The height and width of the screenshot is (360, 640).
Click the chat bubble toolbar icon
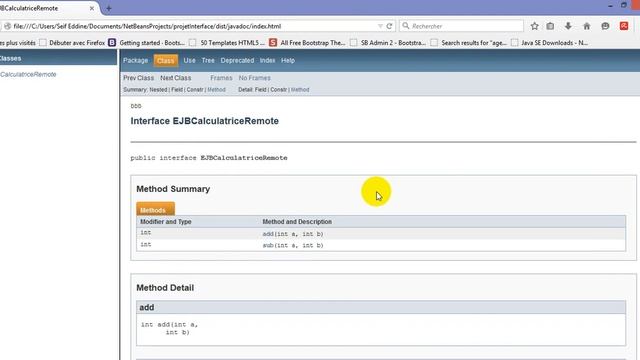605,26
